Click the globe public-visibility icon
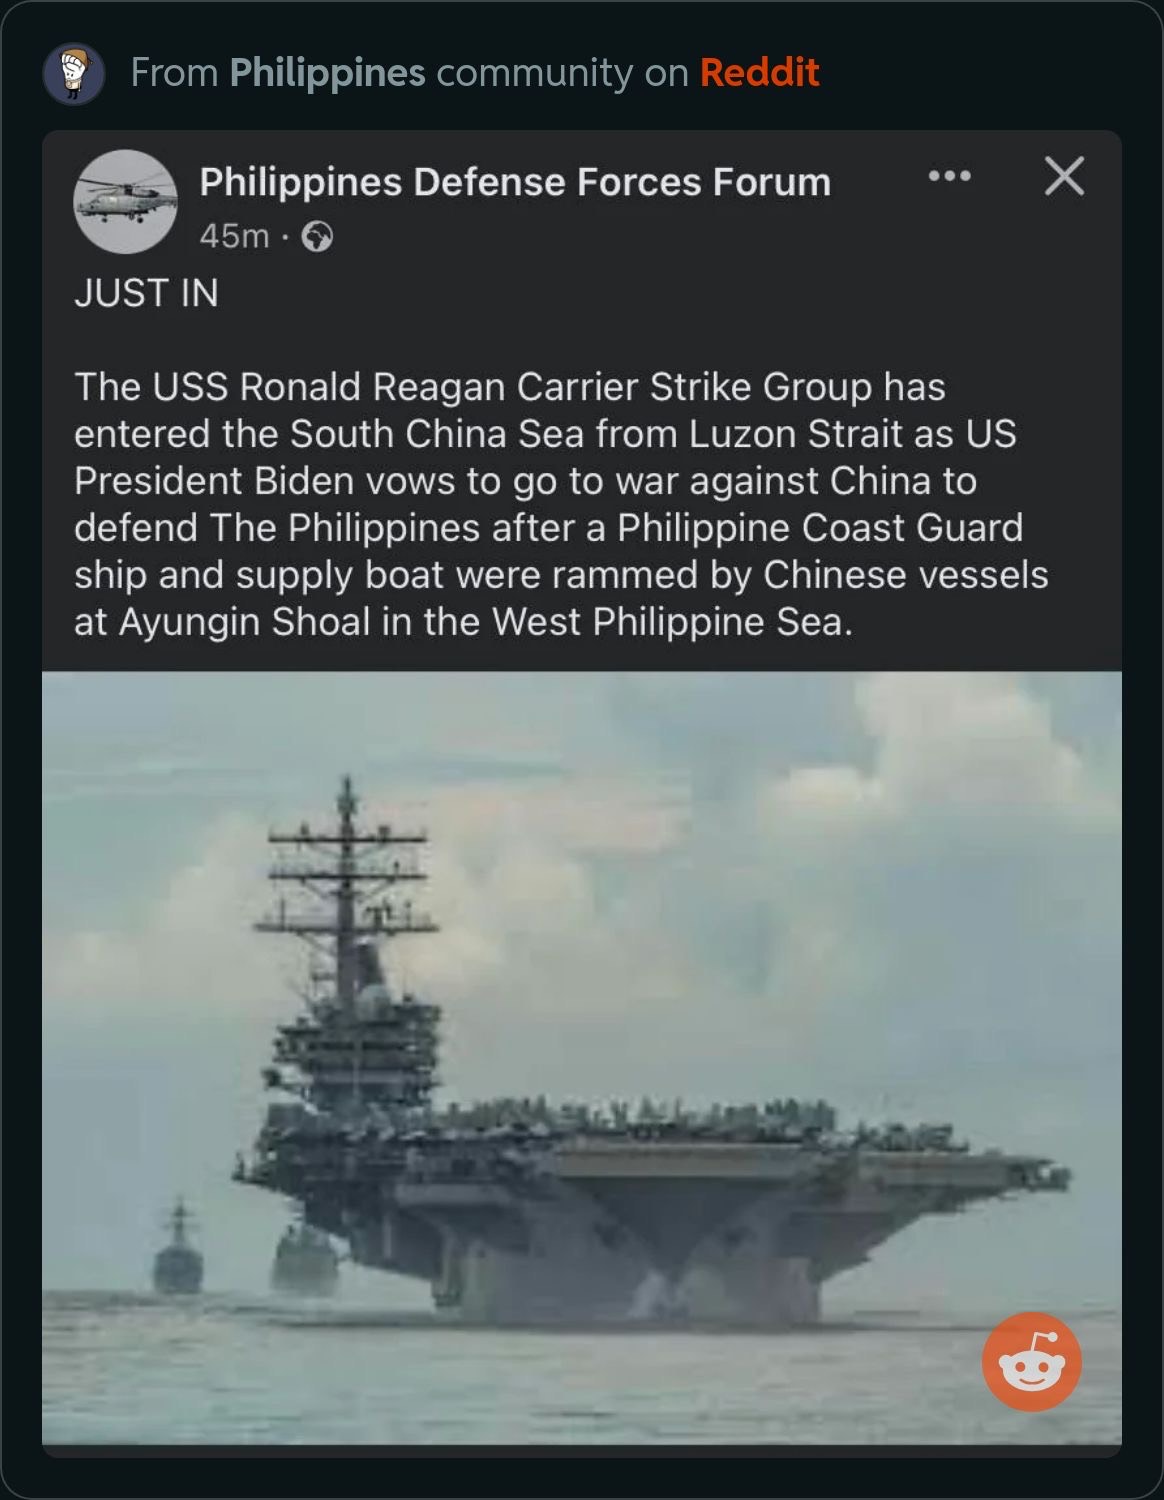The height and width of the screenshot is (1500, 1164). point(317,237)
